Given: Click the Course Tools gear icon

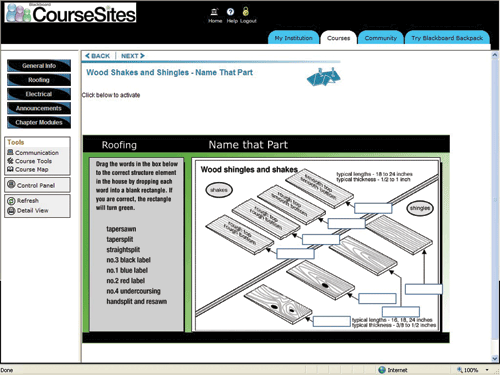Looking at the screenshot, I should point(10,161).
